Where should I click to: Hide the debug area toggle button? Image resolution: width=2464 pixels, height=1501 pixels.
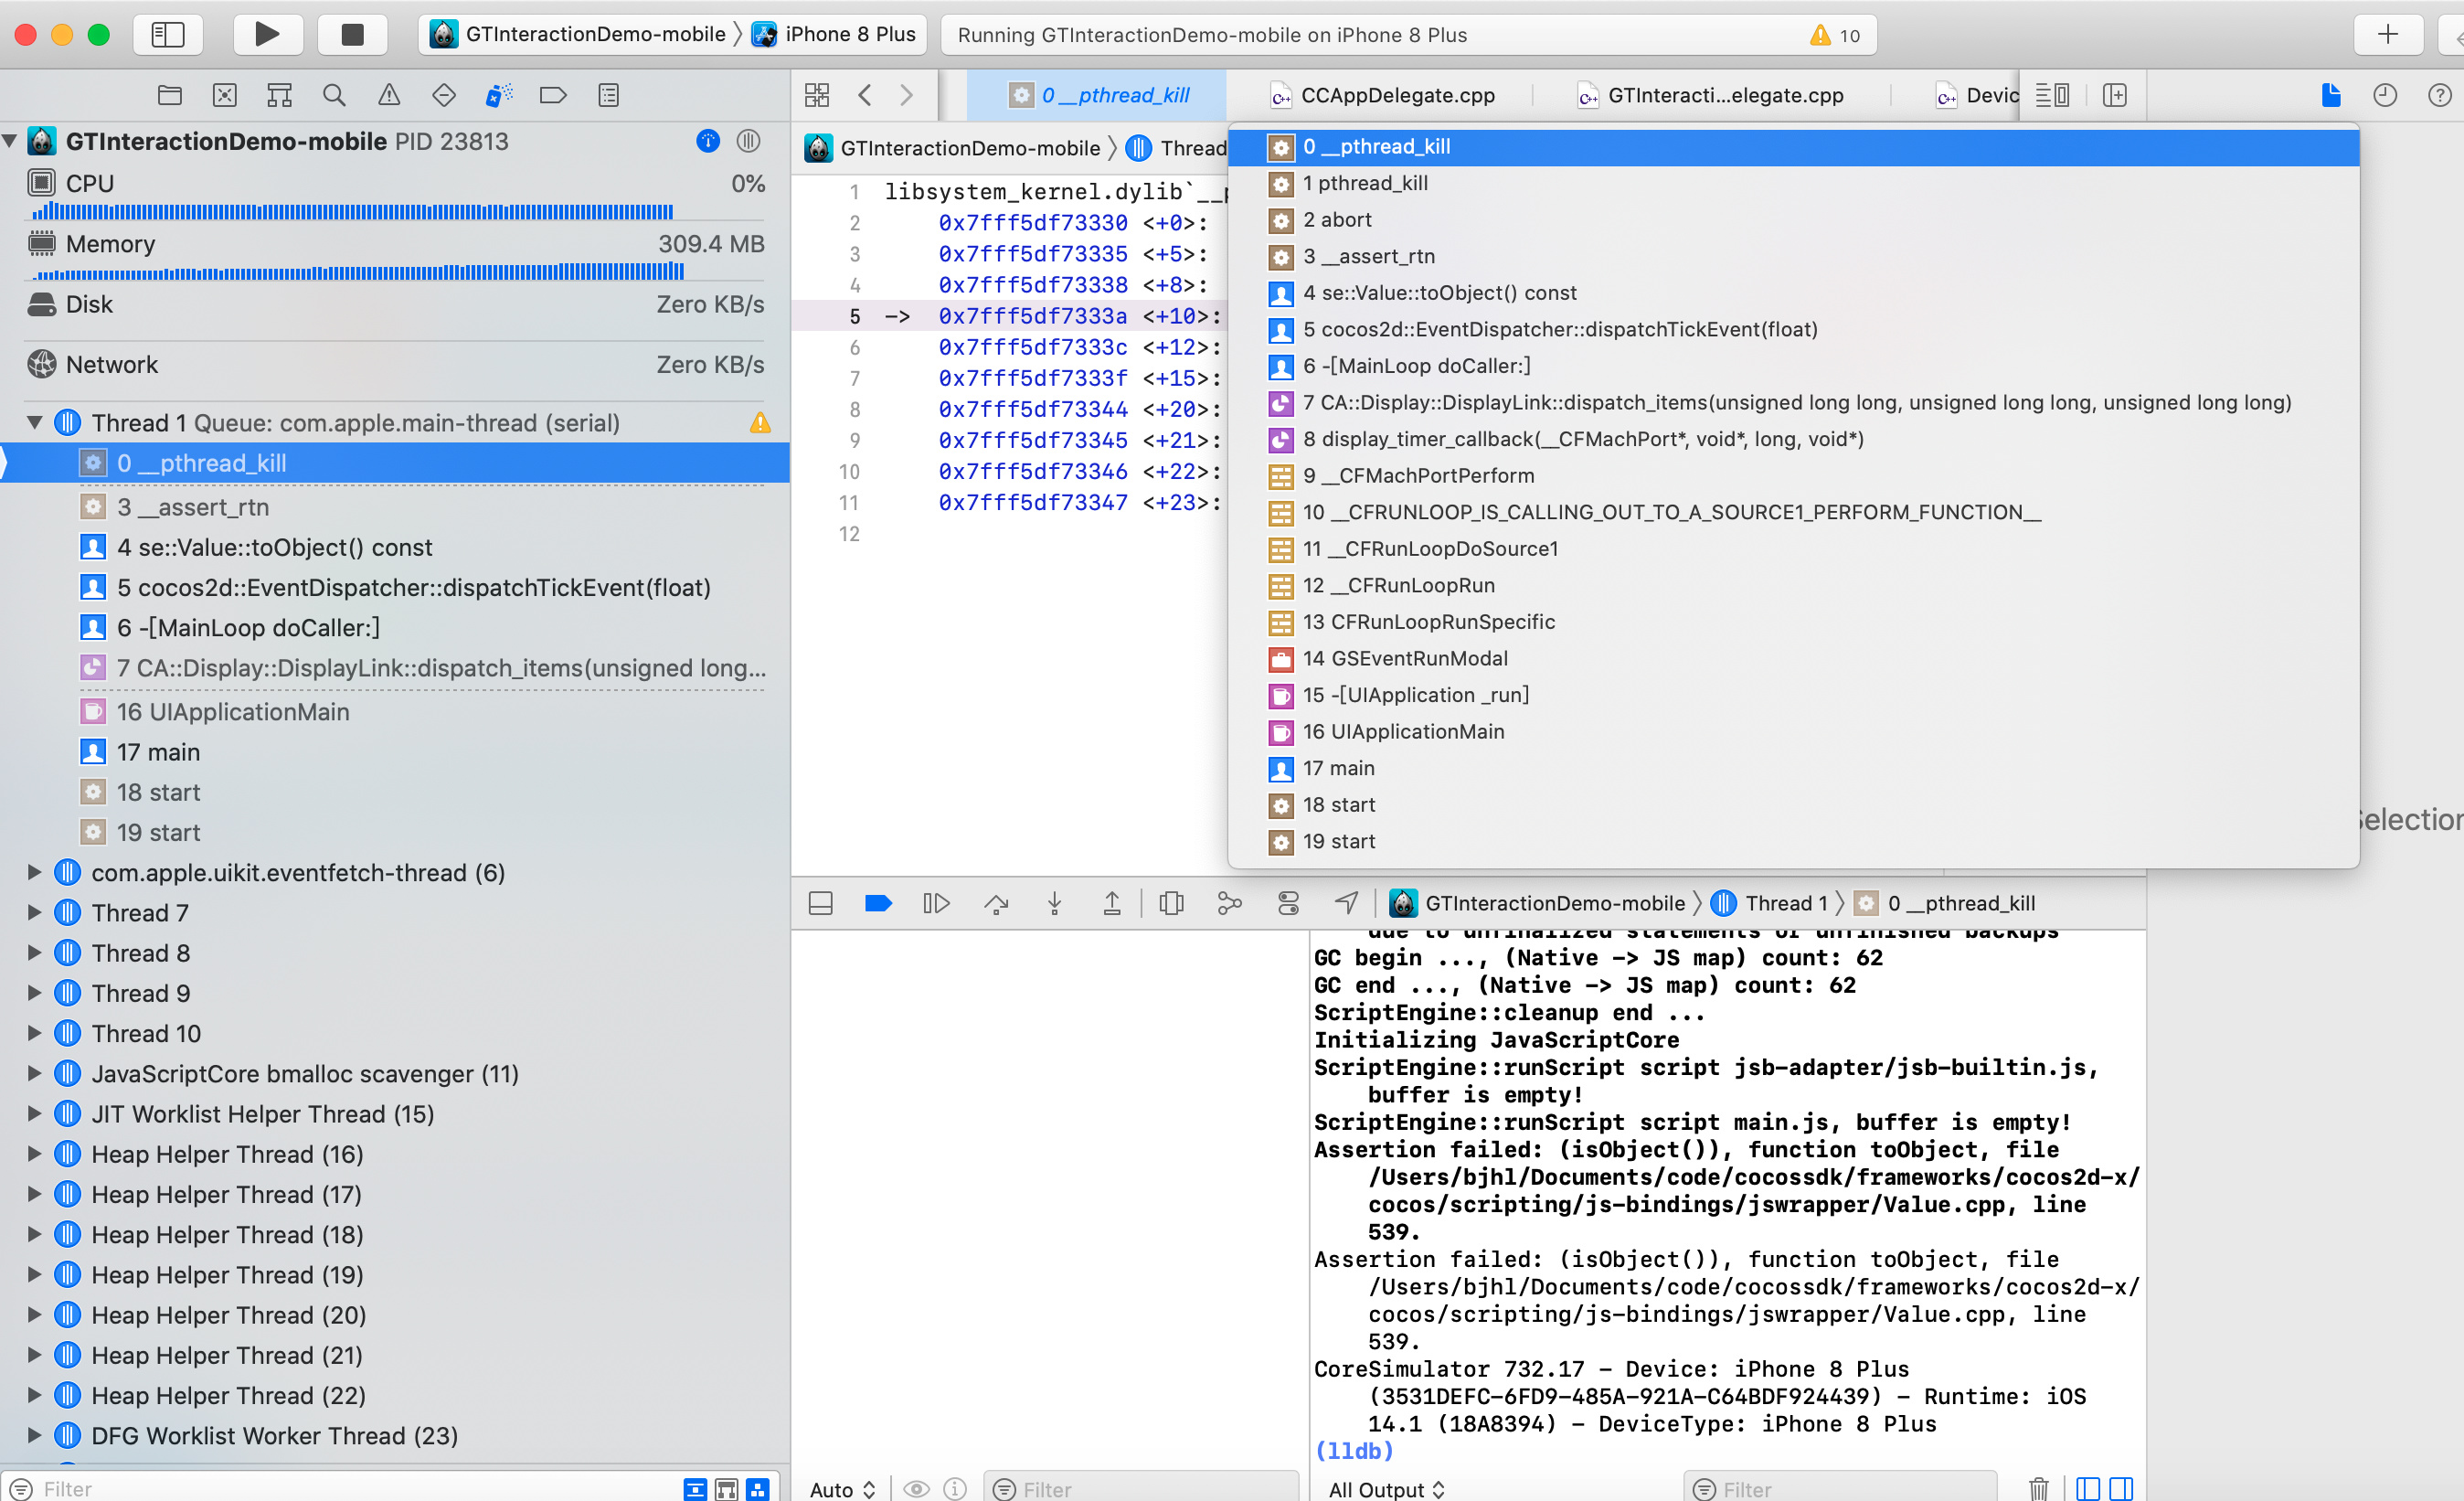[820, 903]
